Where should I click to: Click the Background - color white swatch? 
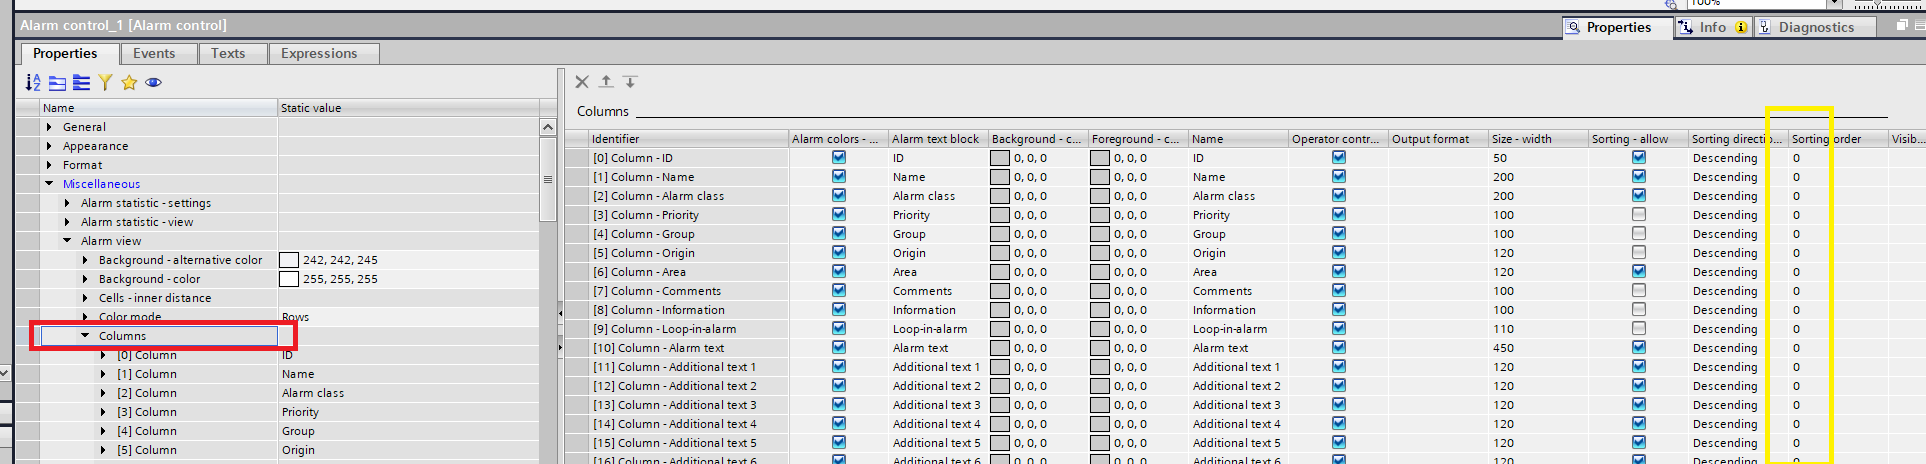[x=289, y=279]
